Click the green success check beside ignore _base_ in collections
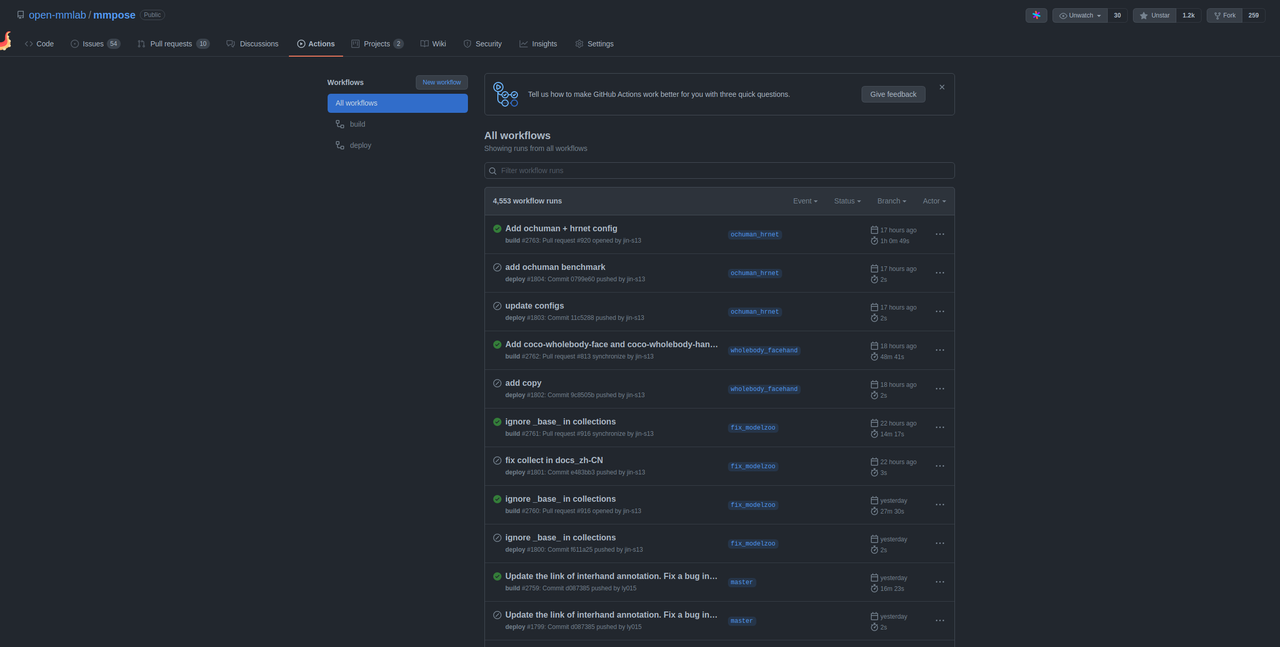The height and width of the screenshot is (647, 1280). (x=497, y=421)
